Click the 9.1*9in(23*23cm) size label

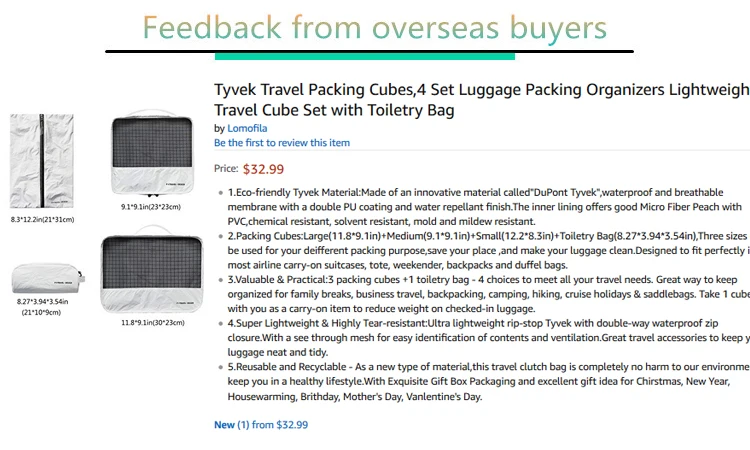[150, 207]
